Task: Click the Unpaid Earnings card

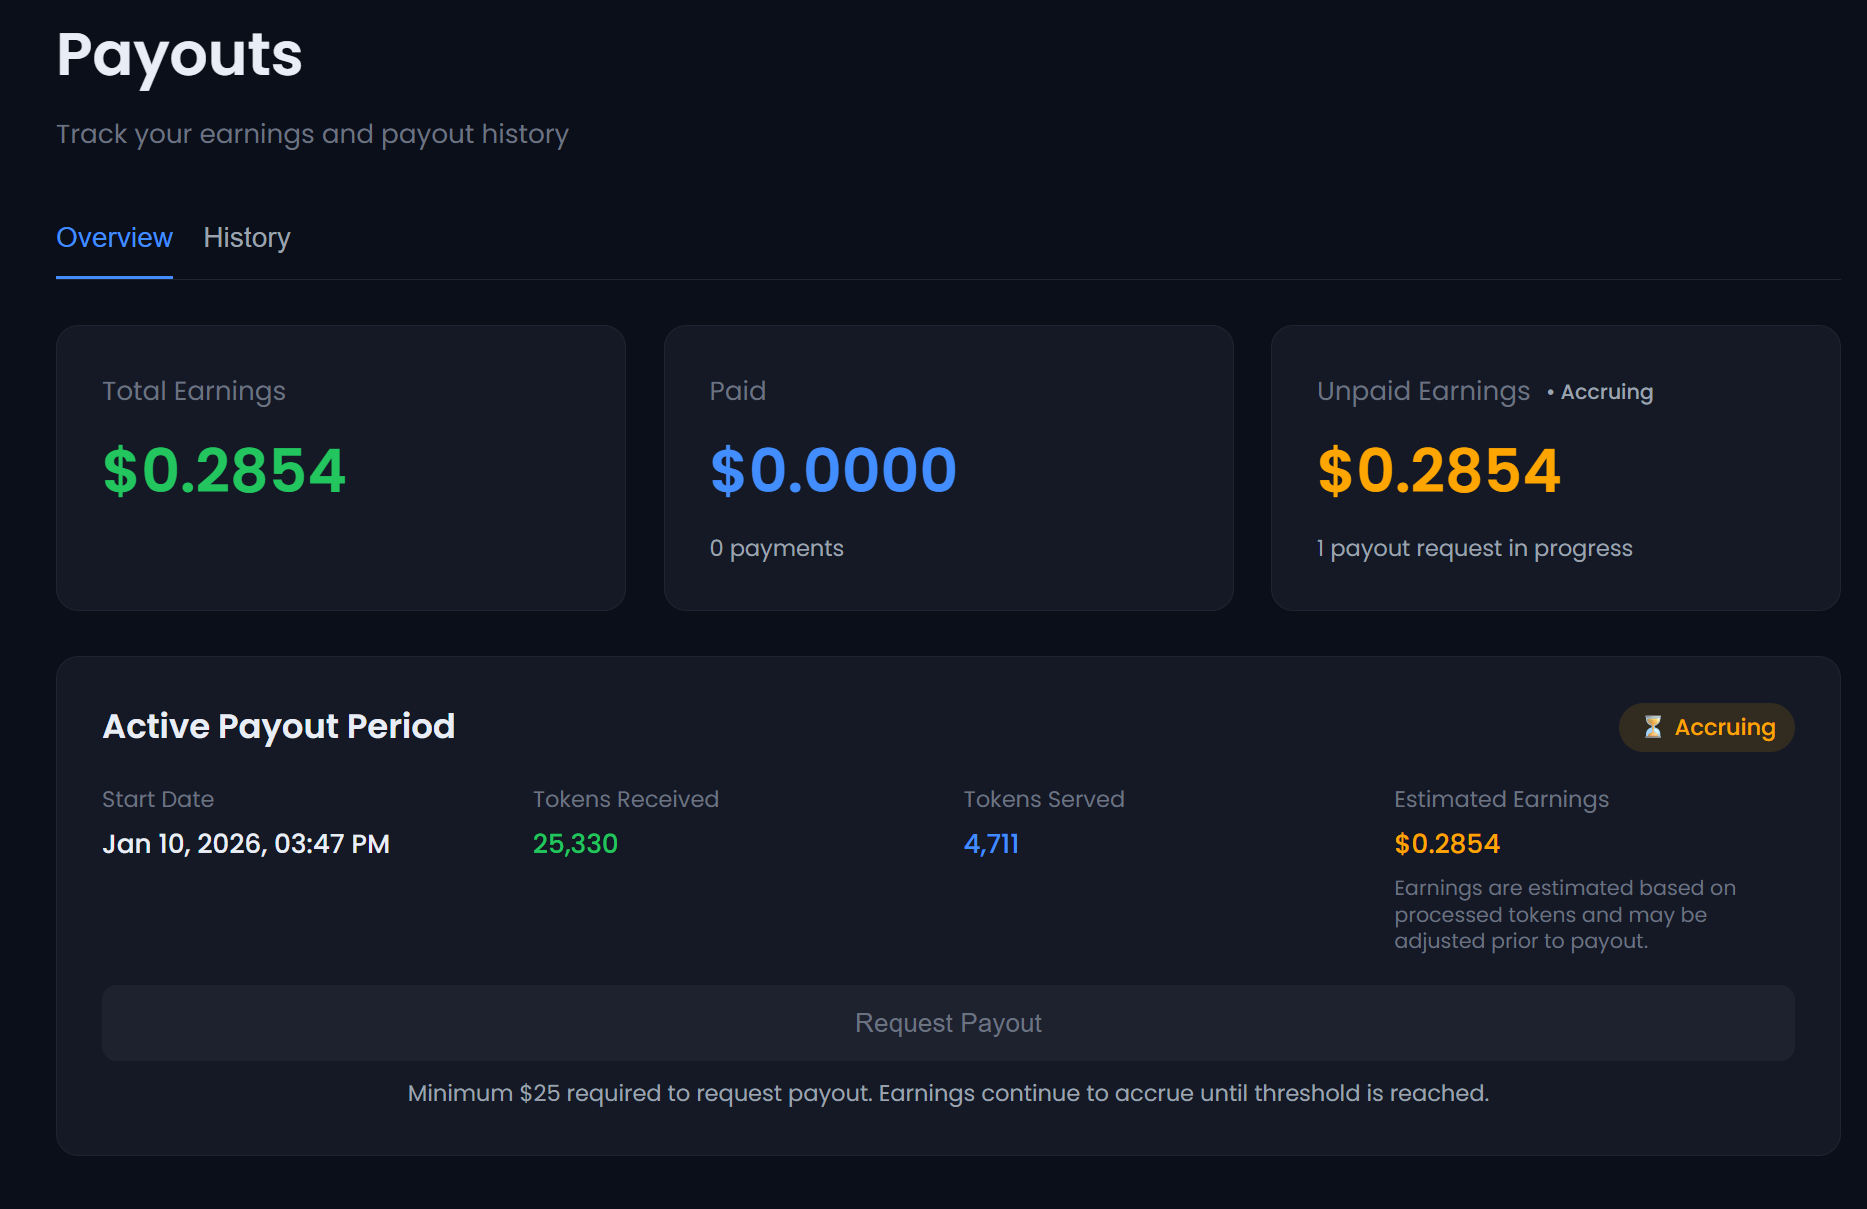Action: point(1555,467)
